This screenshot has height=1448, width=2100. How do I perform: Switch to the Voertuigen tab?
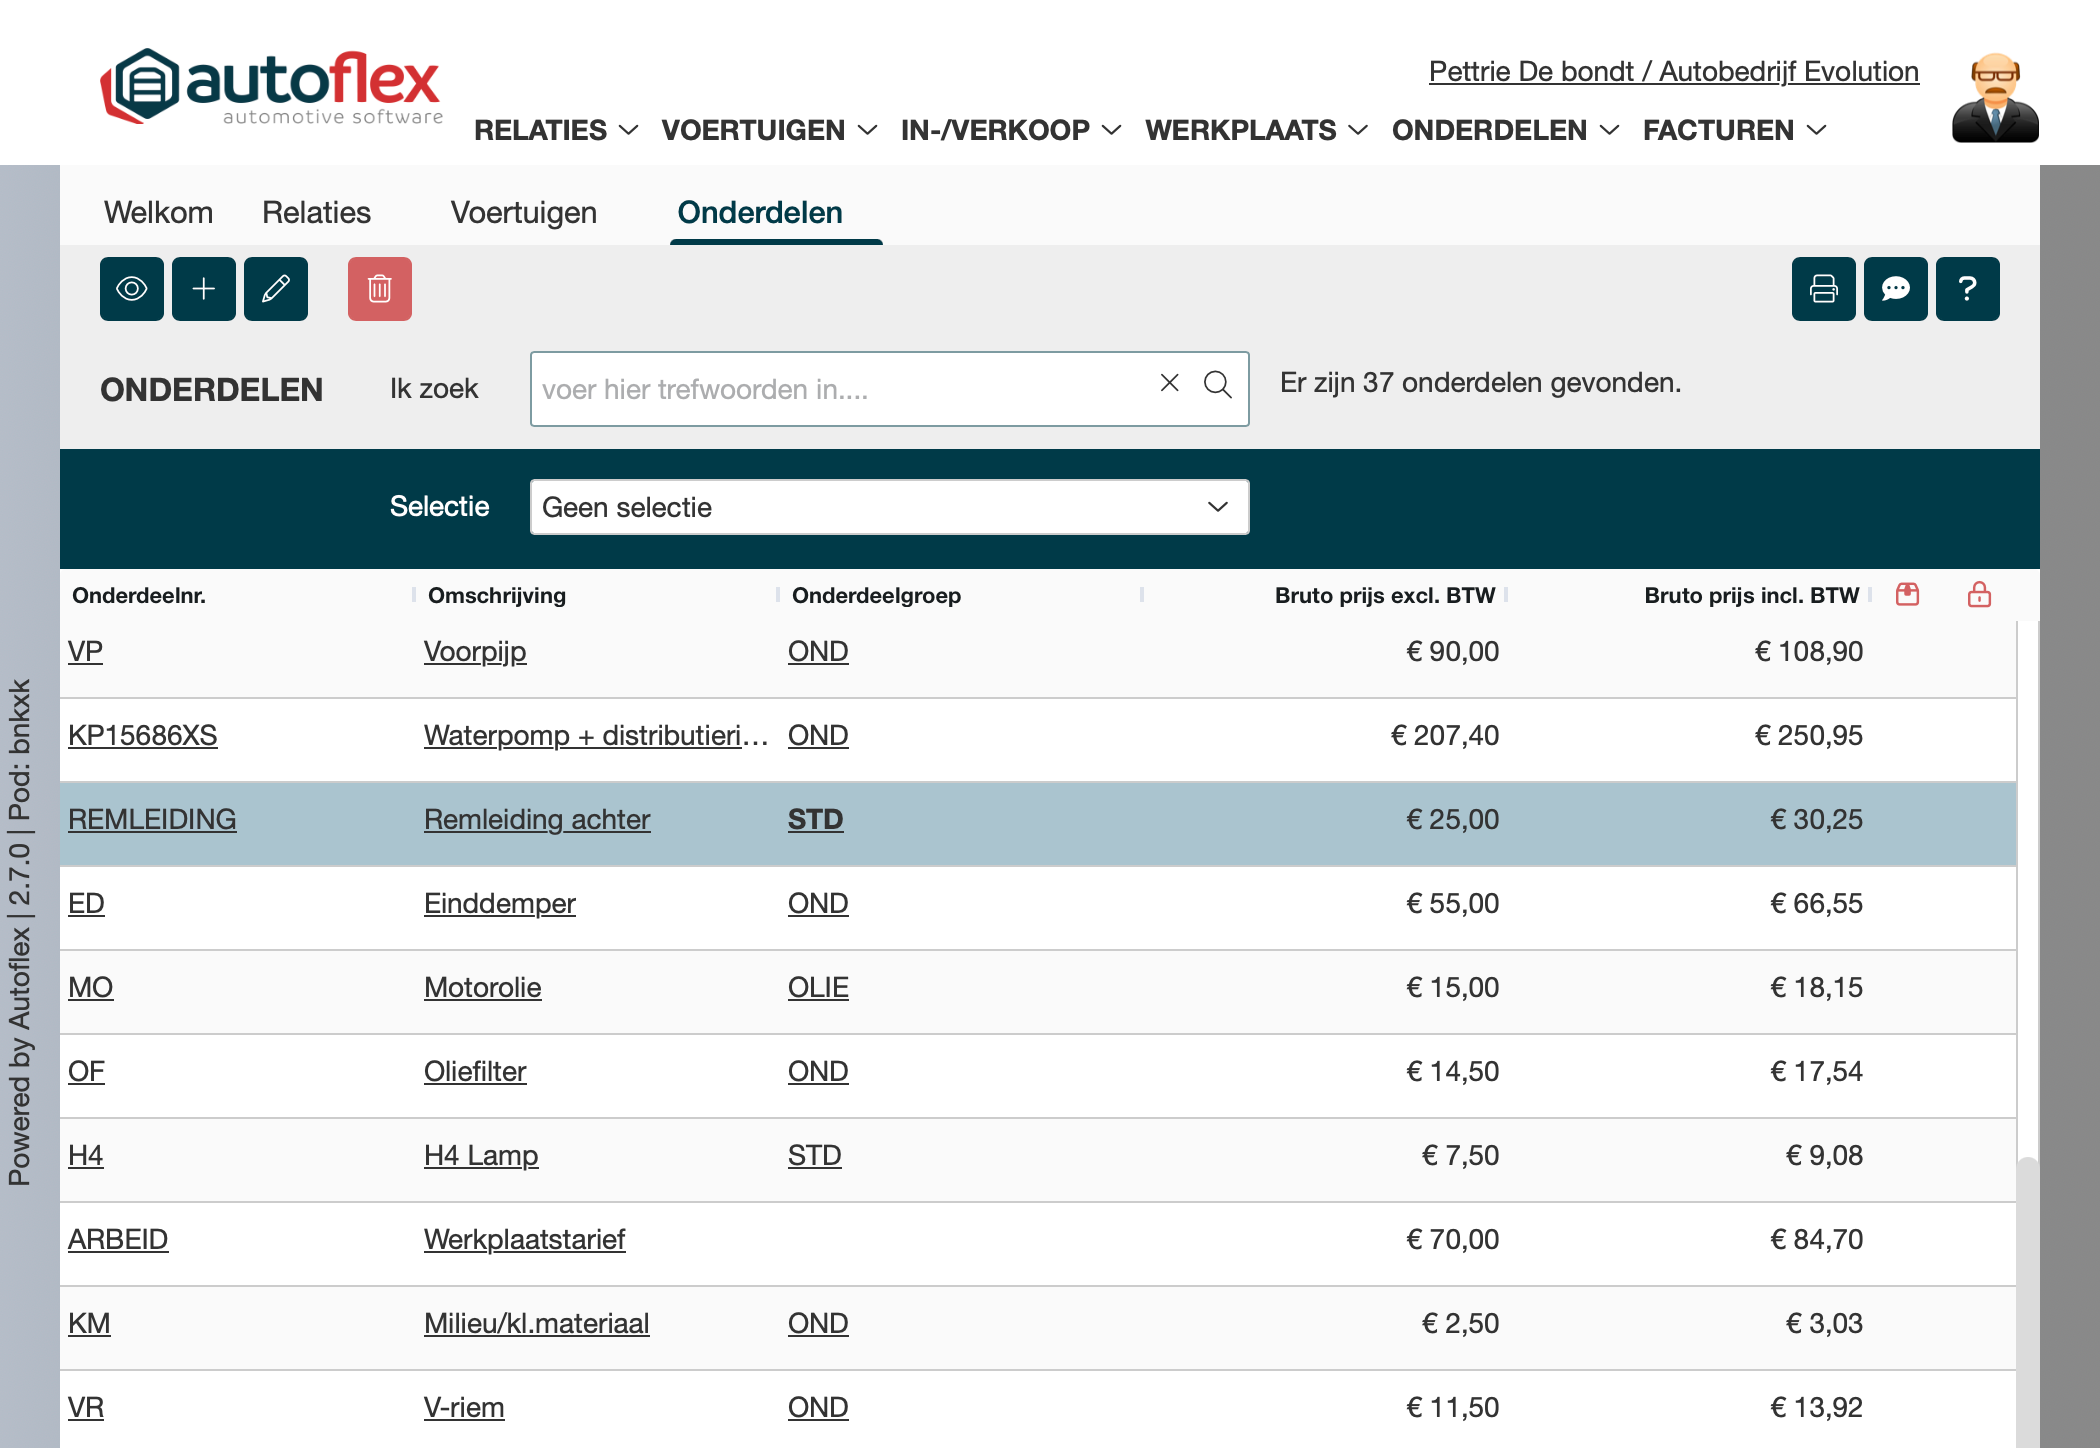tap(523, 212)
